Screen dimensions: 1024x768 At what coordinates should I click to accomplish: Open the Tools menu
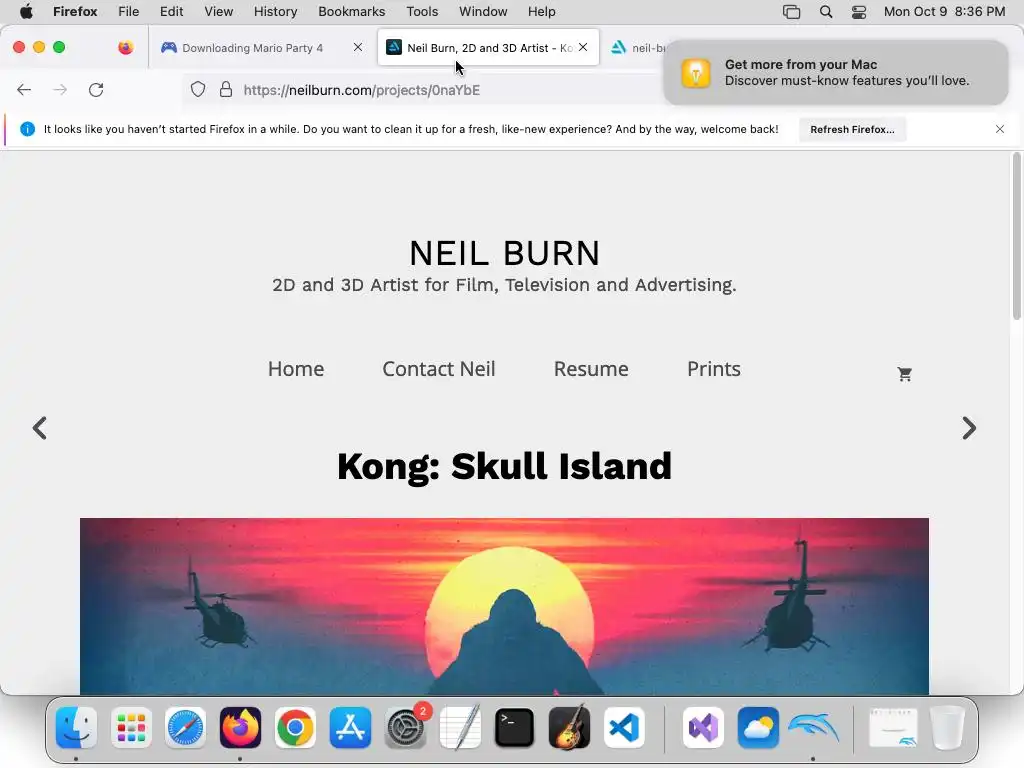point(423,12)
